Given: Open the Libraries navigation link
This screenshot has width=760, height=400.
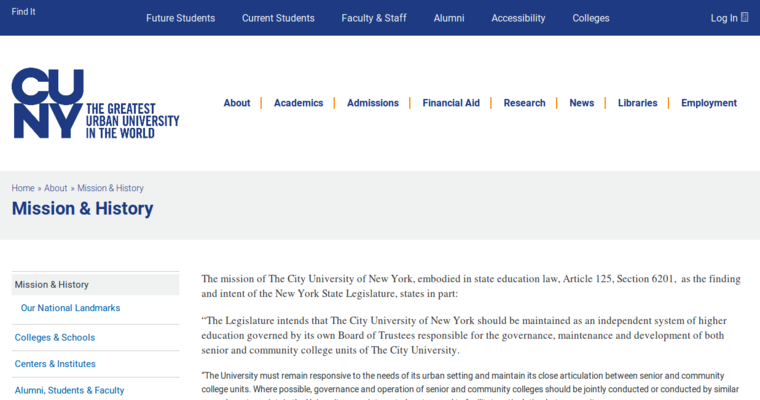Looking at the screenshot, I should [637, 103].
